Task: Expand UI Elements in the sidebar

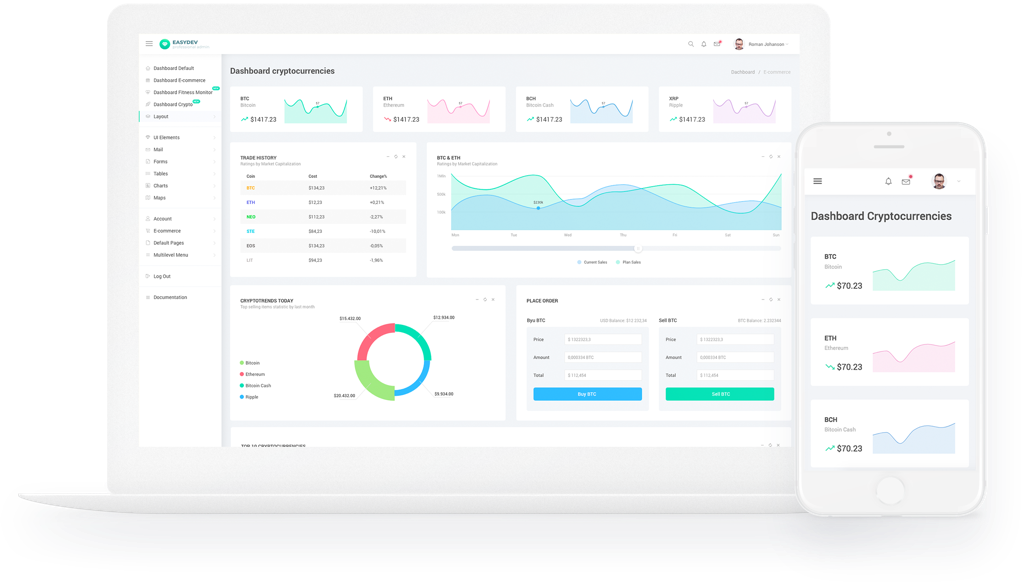Action: [166, 137]
